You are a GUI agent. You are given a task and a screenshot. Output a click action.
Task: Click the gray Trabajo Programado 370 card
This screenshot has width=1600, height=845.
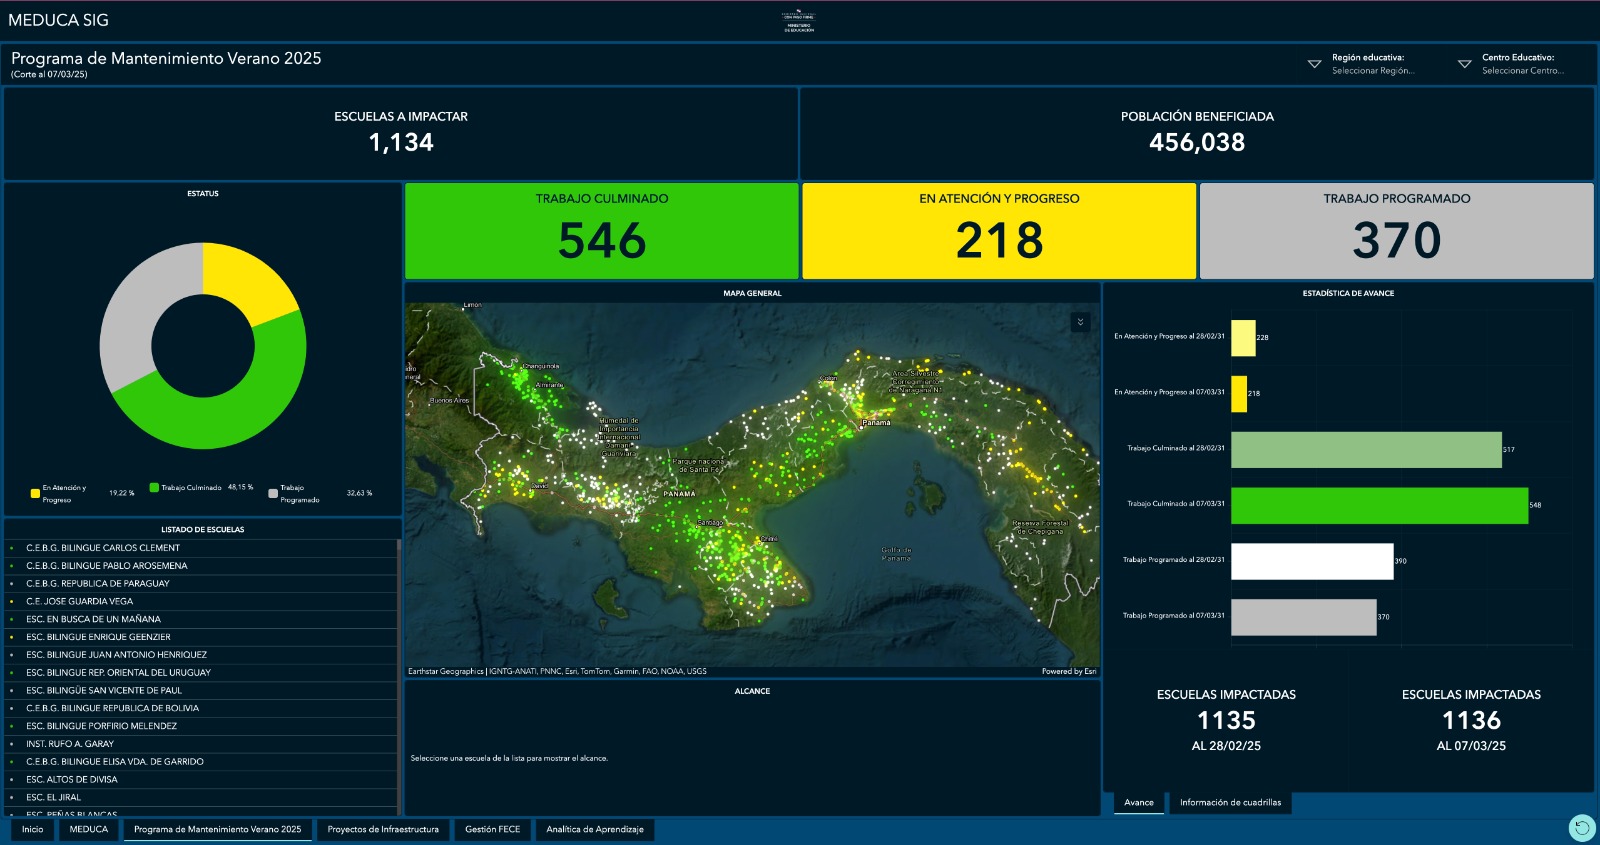[1397, 231]
